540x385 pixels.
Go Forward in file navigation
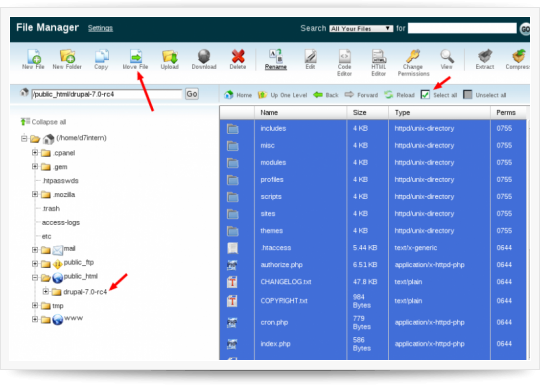pyautogui.click(x=361, y=95)
